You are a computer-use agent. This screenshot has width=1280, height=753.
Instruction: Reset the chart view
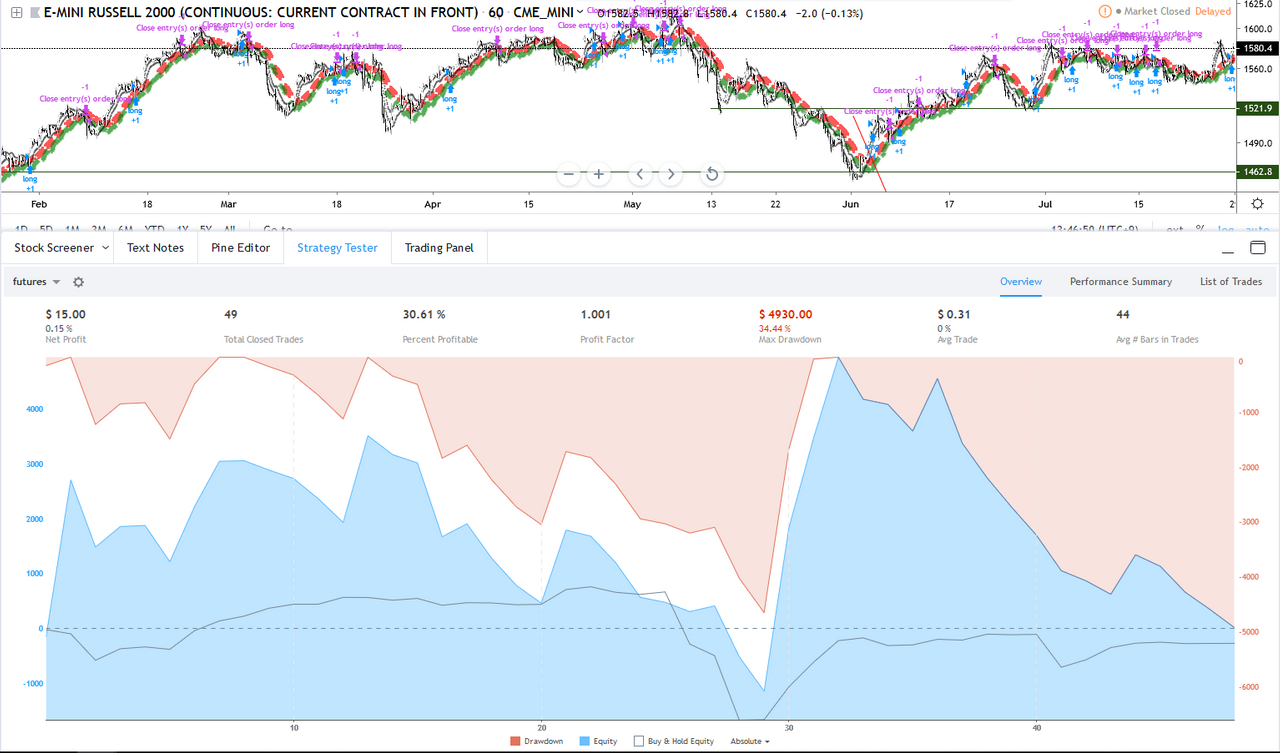pos(712,174)
